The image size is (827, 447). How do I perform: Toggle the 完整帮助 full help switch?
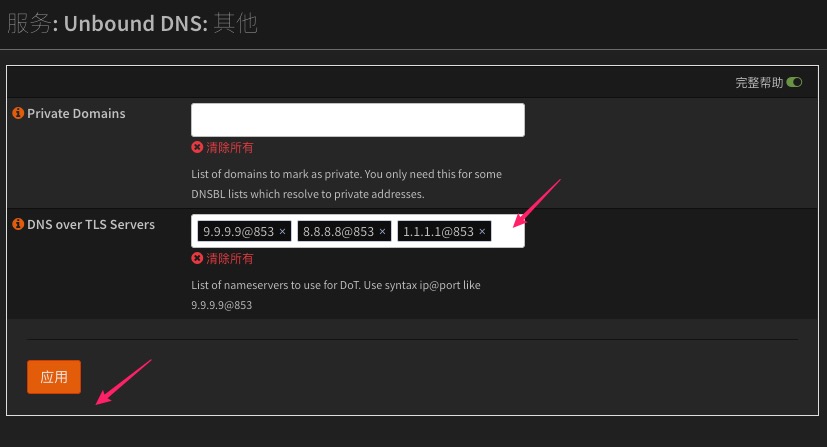pyautogui.click(x=795, y=83)
